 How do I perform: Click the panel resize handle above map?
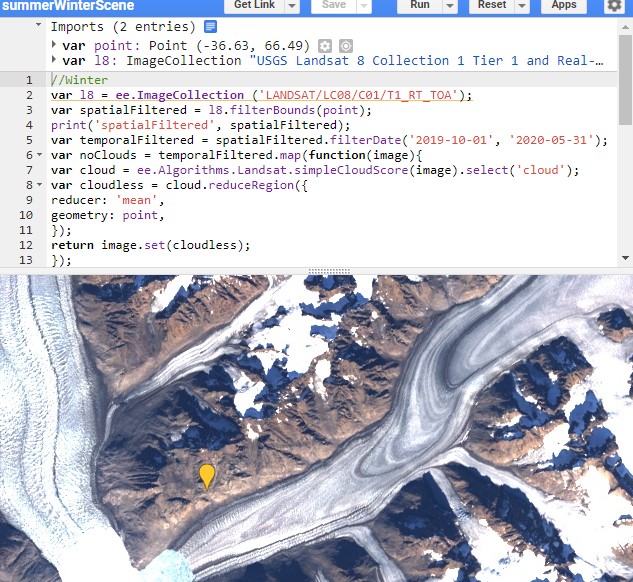pyautogui.click(x=316, y=271)
